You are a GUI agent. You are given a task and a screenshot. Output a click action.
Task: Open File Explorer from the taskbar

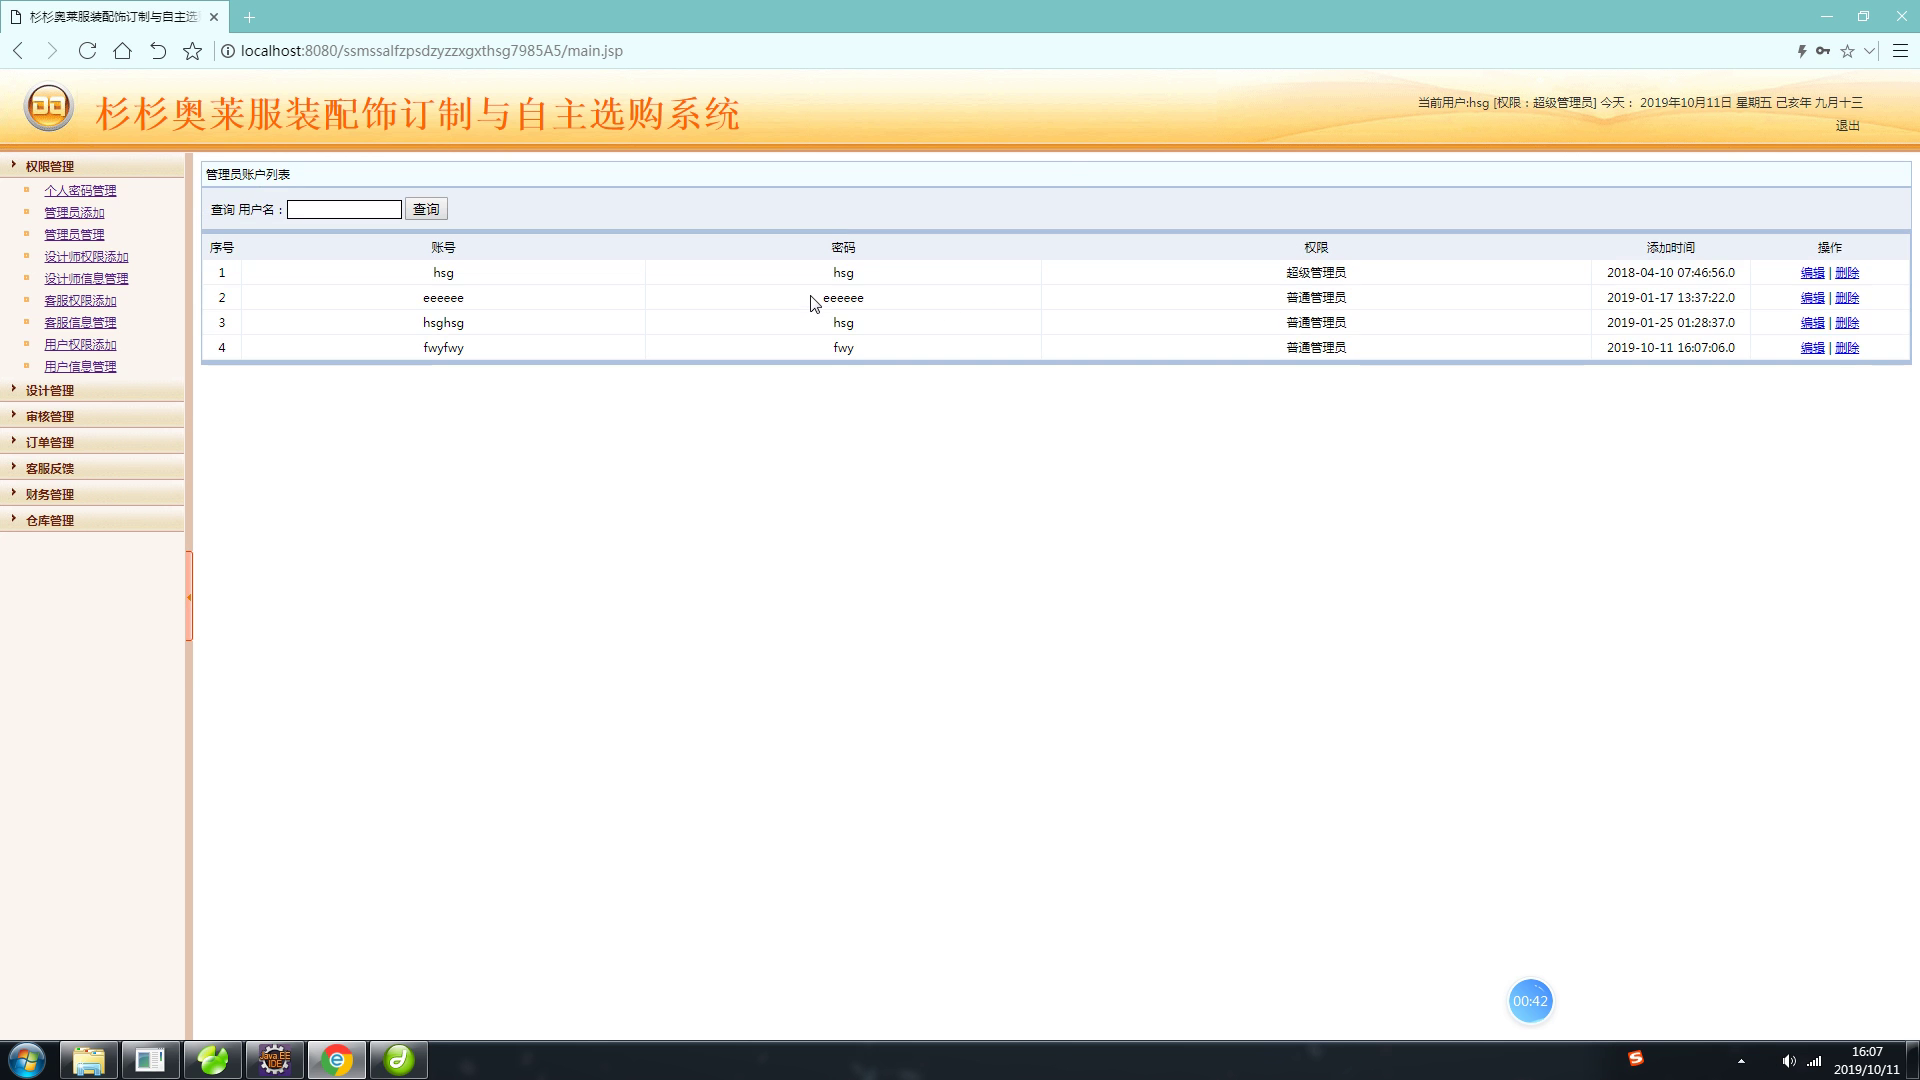[89, 1060]
